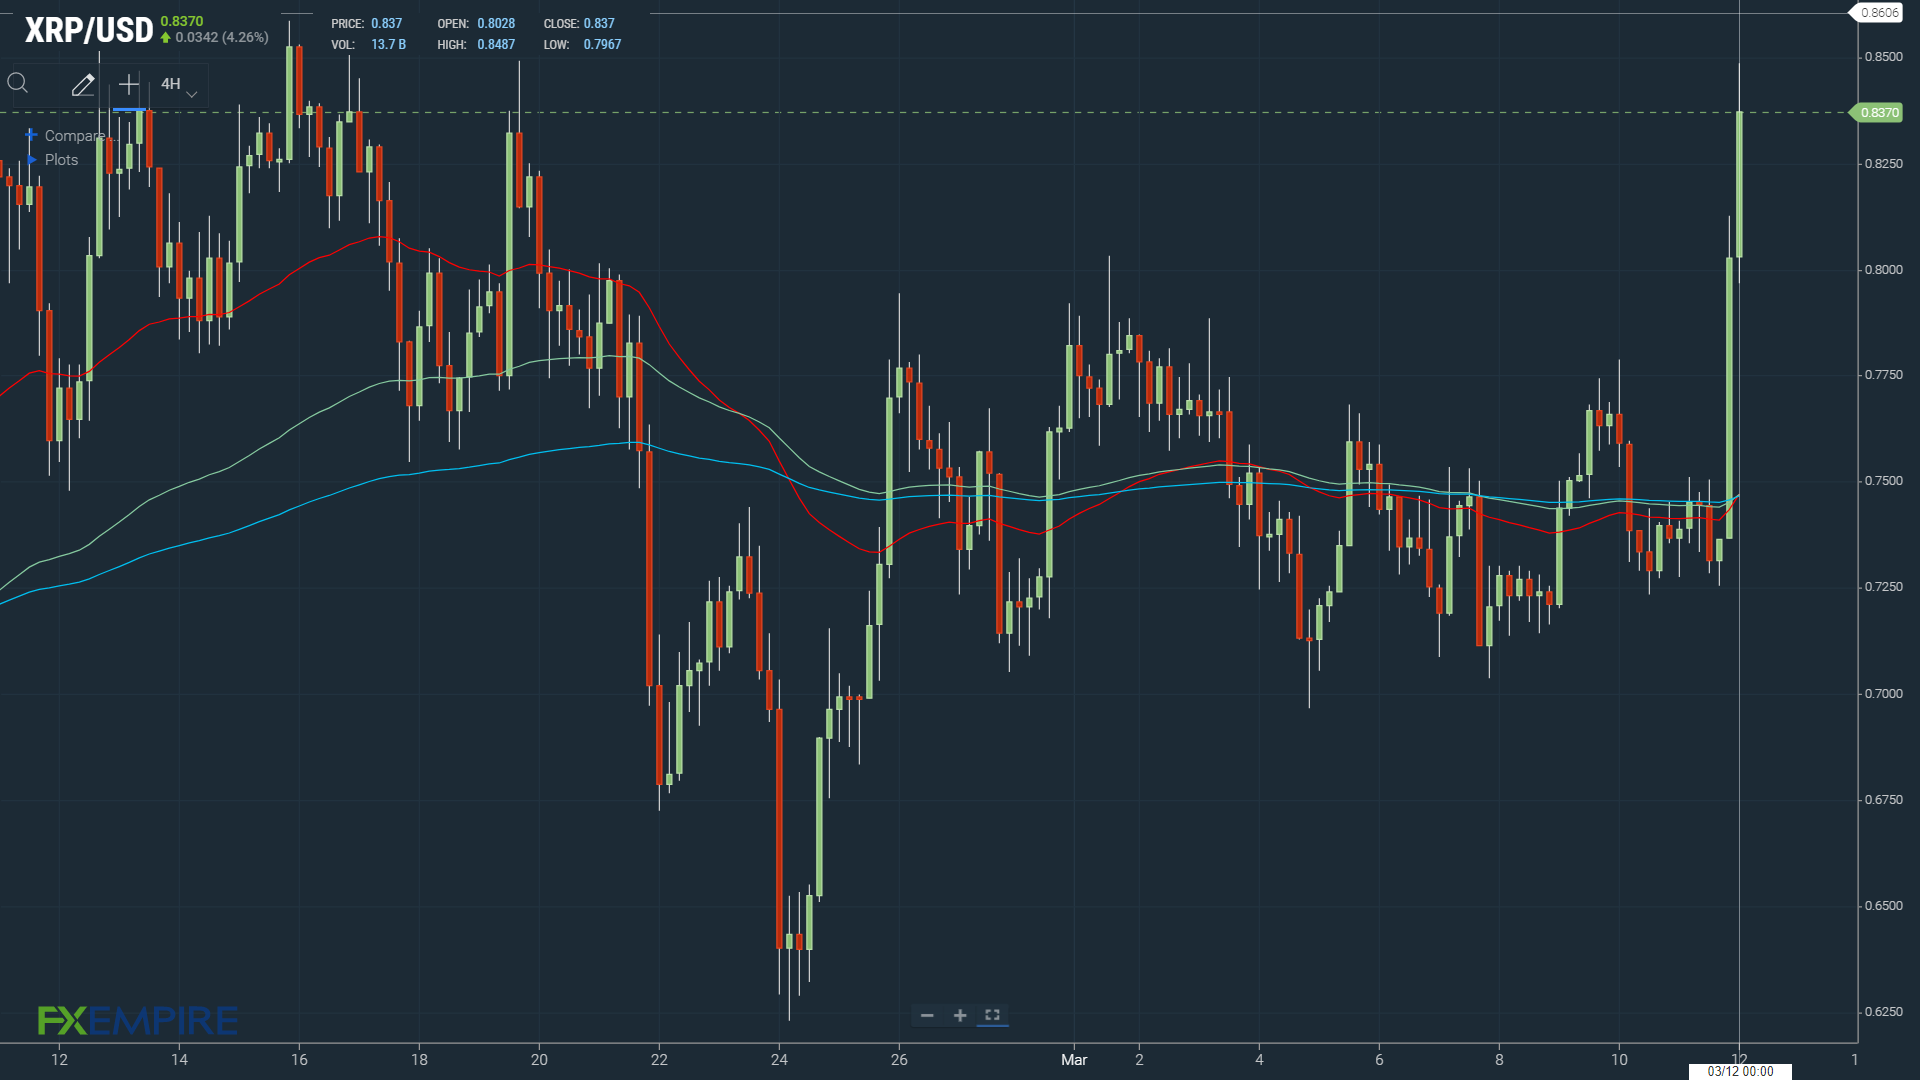Click the 0.8606 top price tag
The image size is (1920, 1080).
[1878, 13]
